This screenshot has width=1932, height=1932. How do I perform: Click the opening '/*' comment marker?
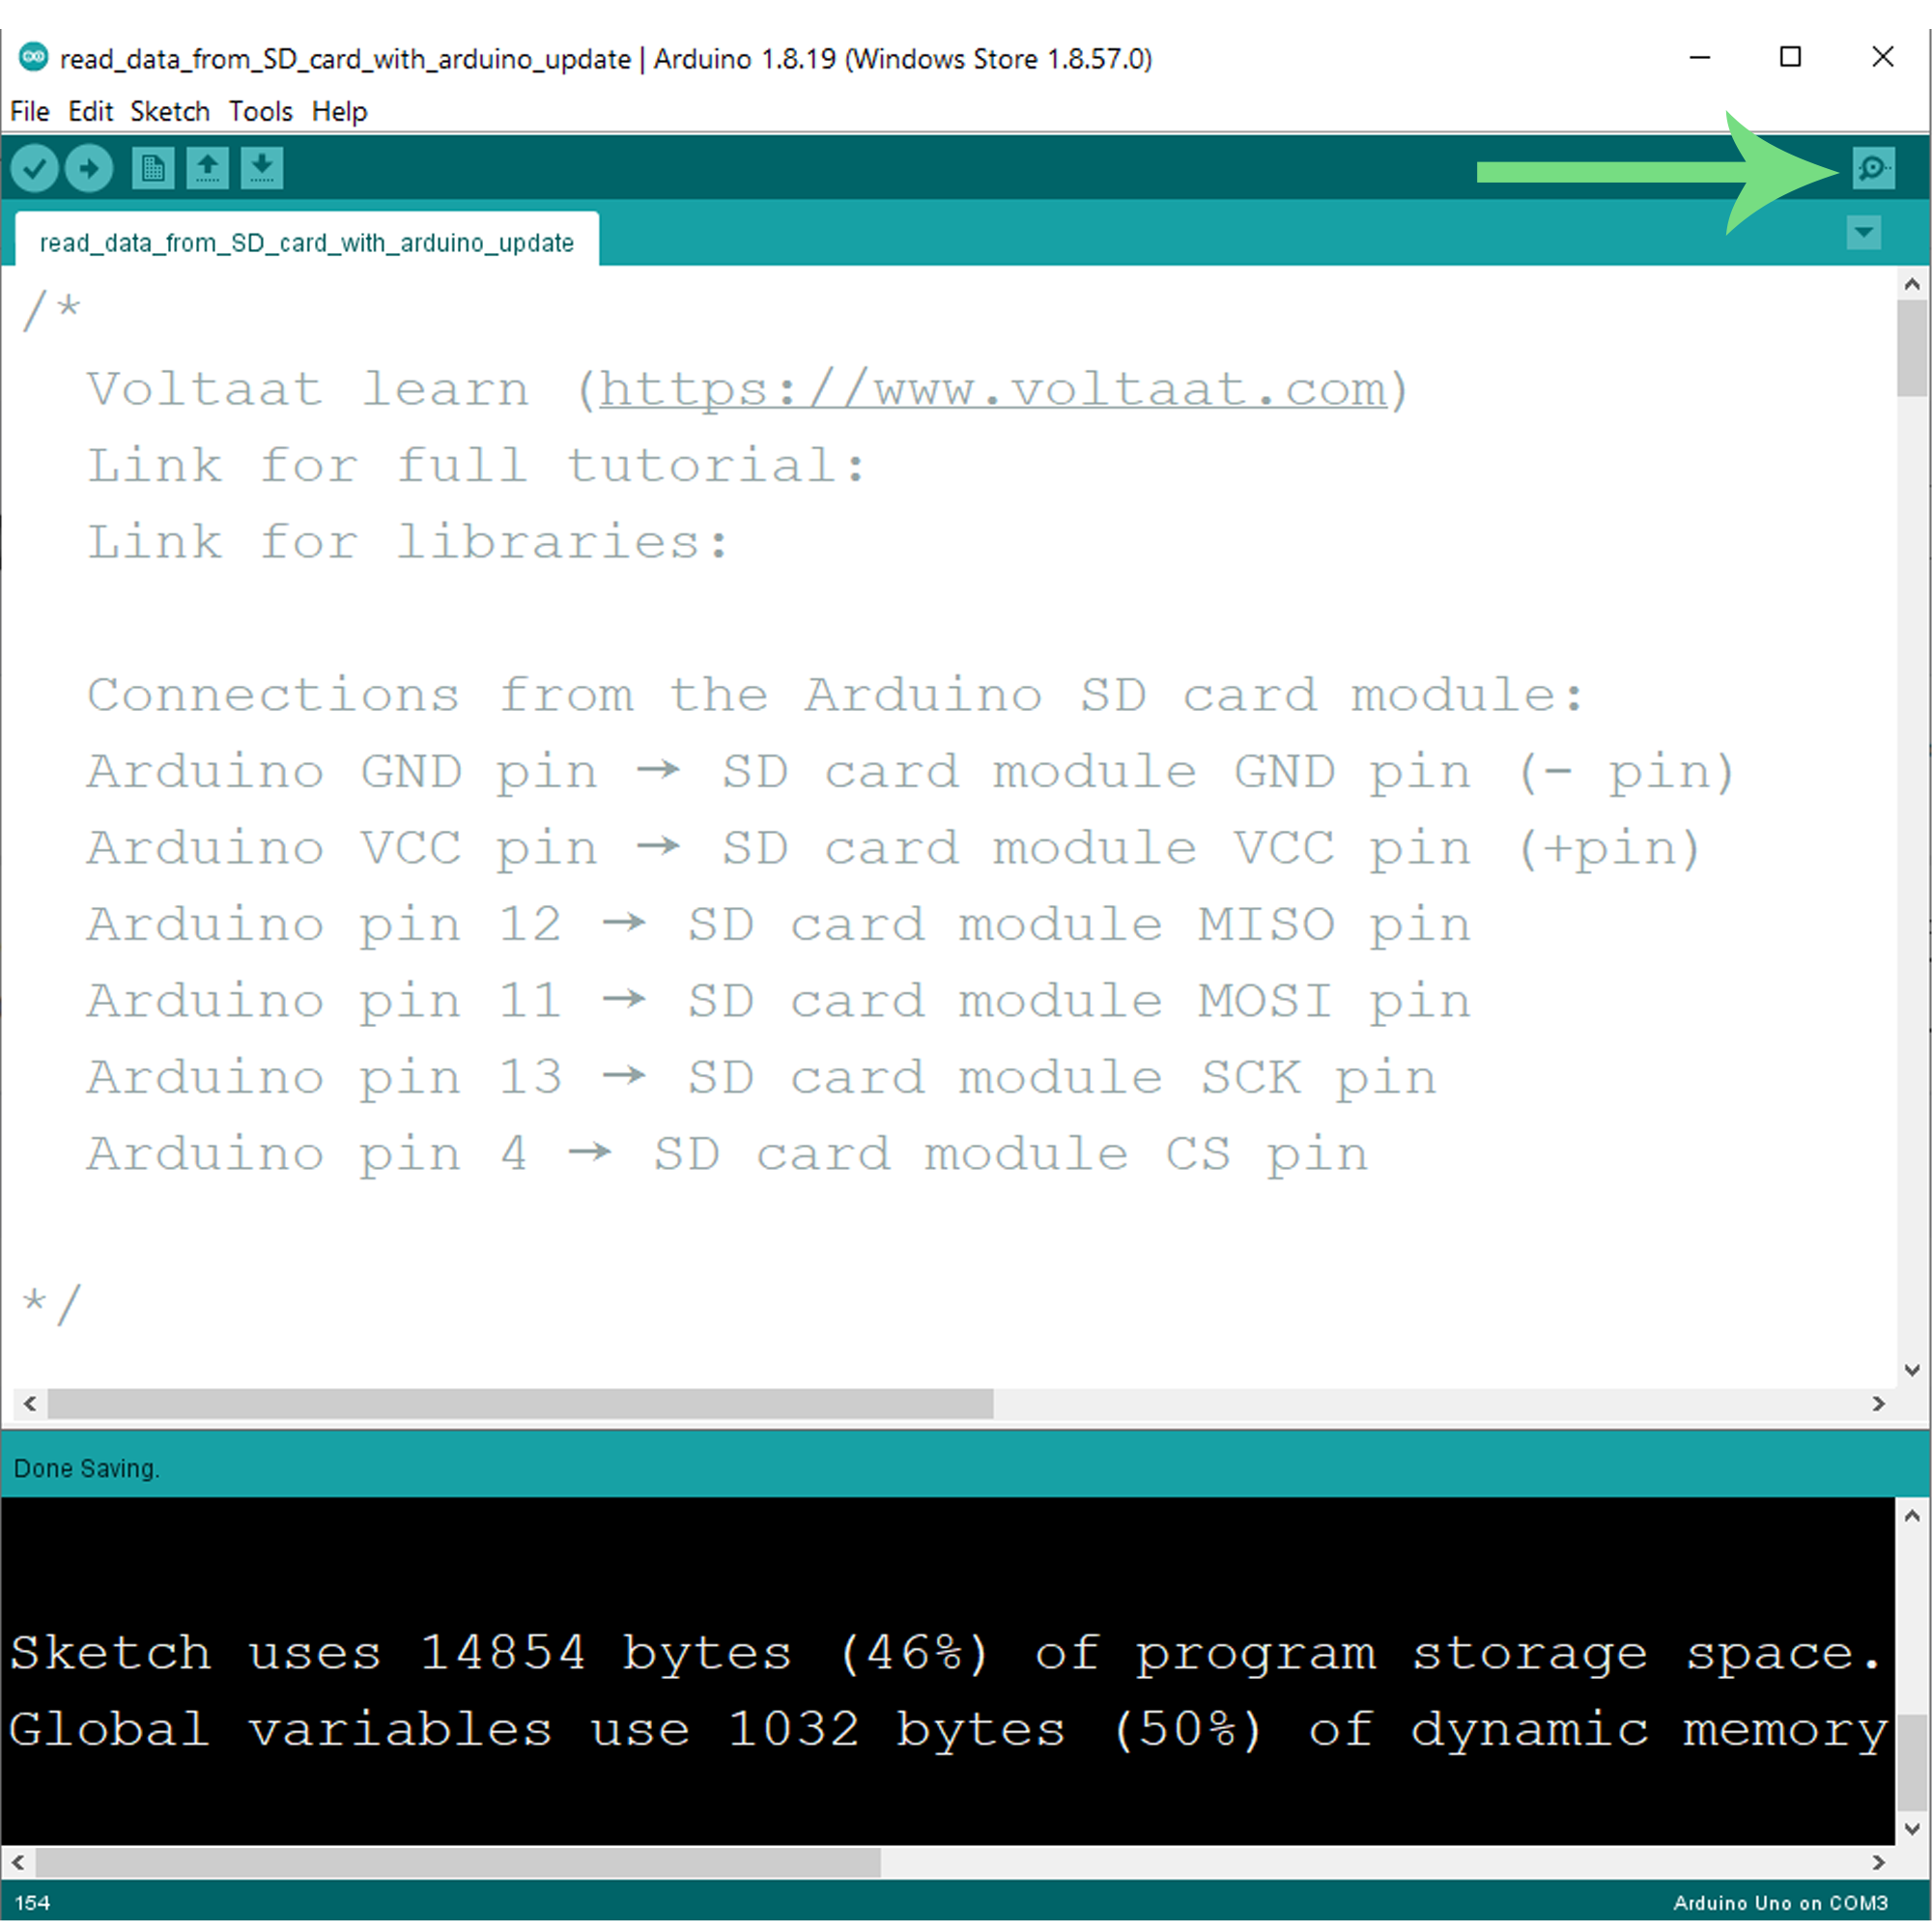coord(51,309)
